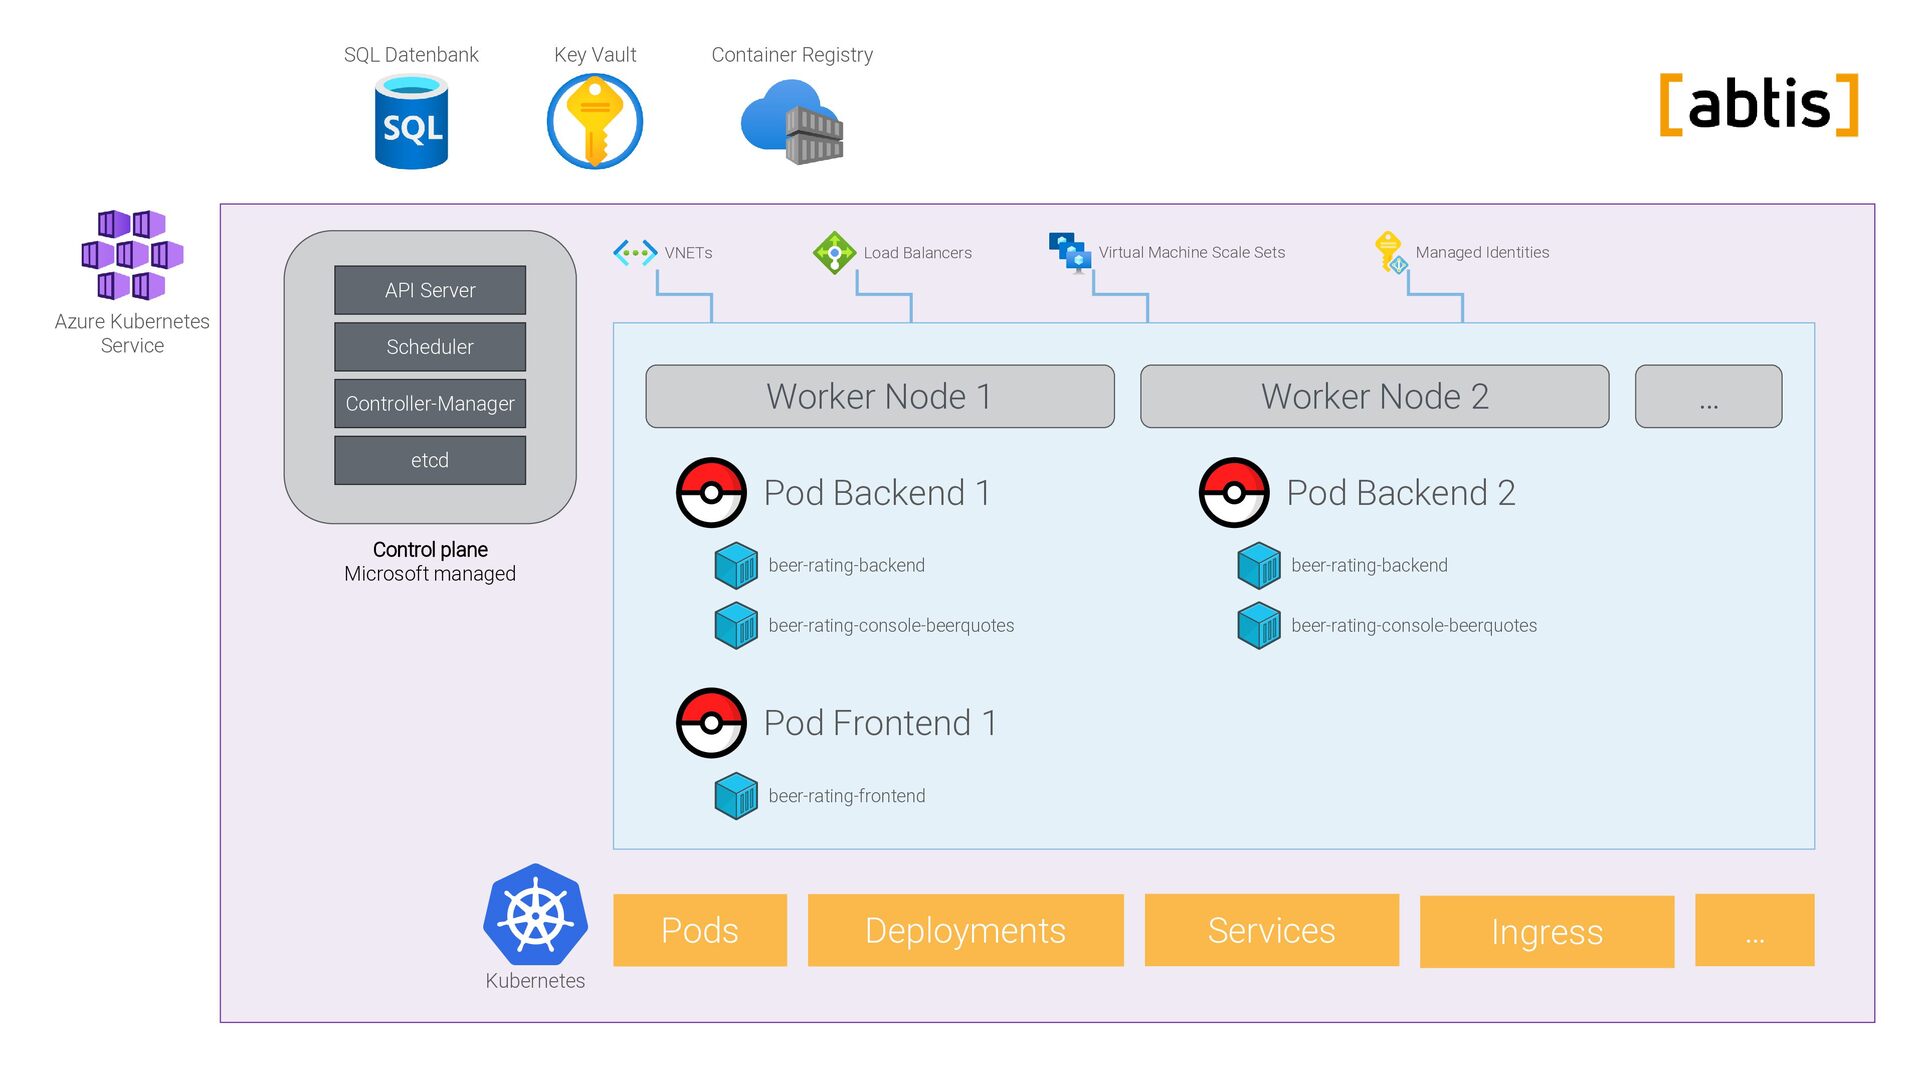Click the Managed Identities key icon
Image resolution: width=1920 pixels, height=1080 pixels.
pyautogui.click(x=1390, y=252)
